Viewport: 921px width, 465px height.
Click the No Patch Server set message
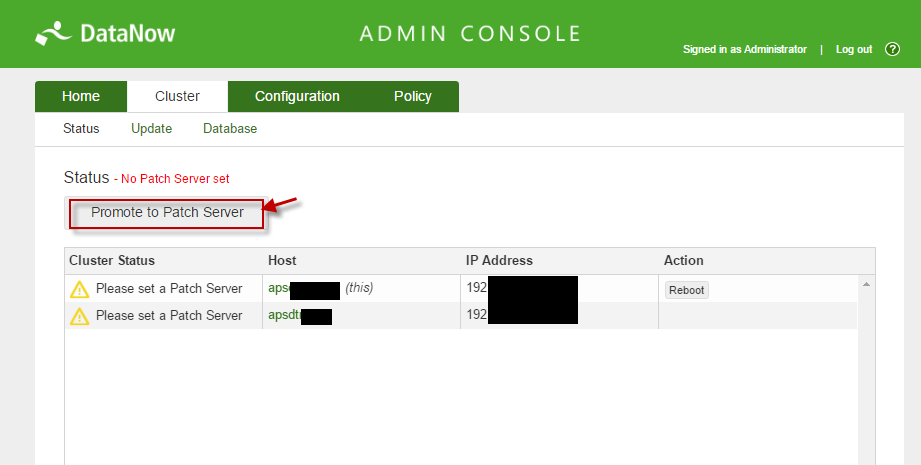(175, 179)
